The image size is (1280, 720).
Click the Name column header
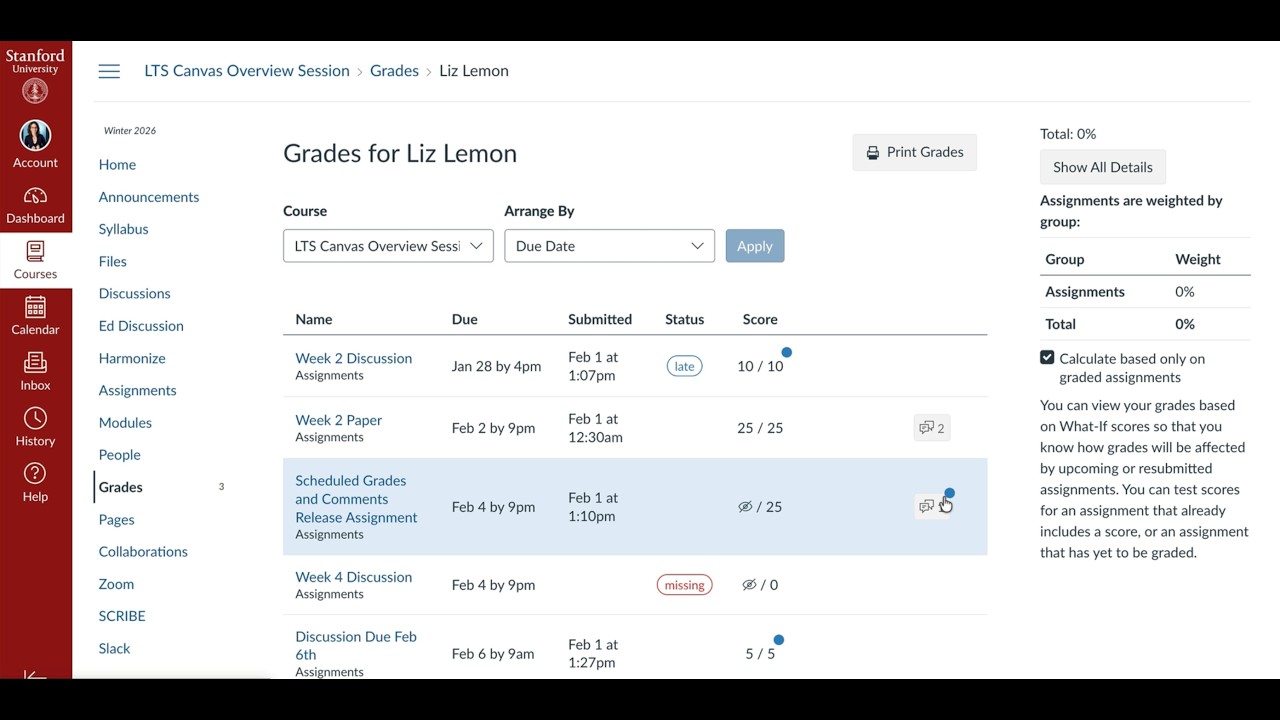click(314, 319)
